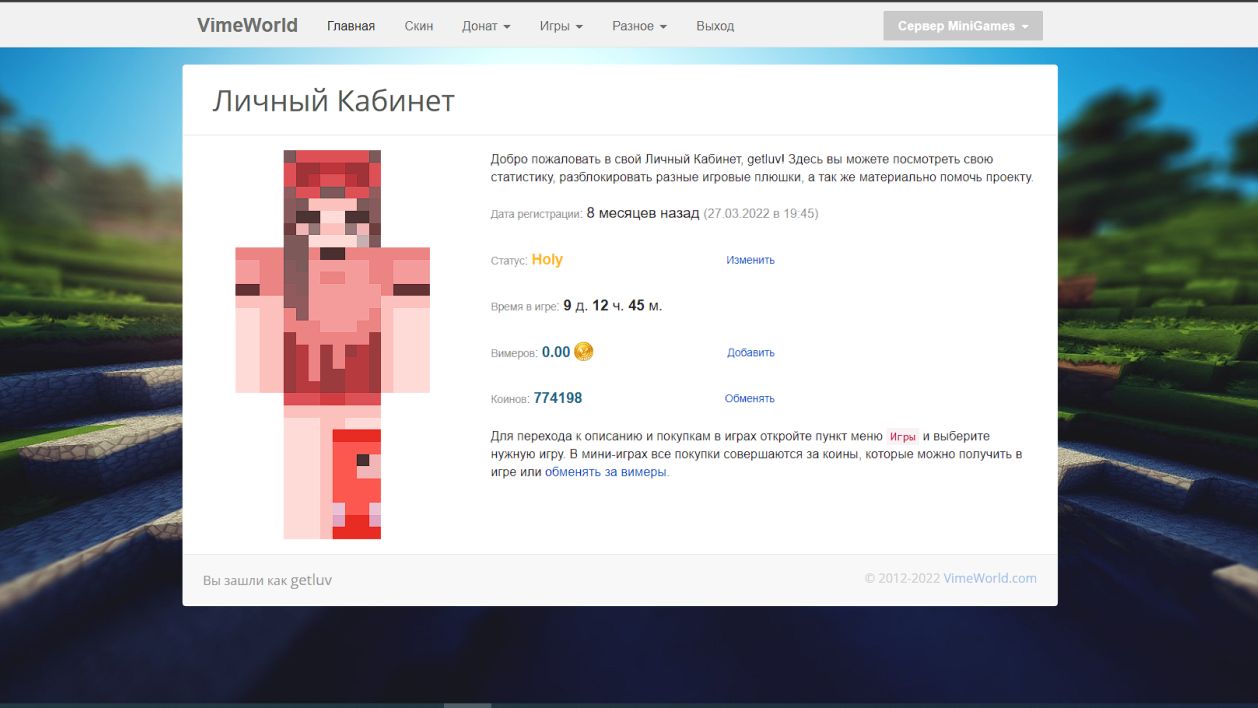Click the playtime 9 д. 12 ч. 45 м.

[x=613, y=306]
